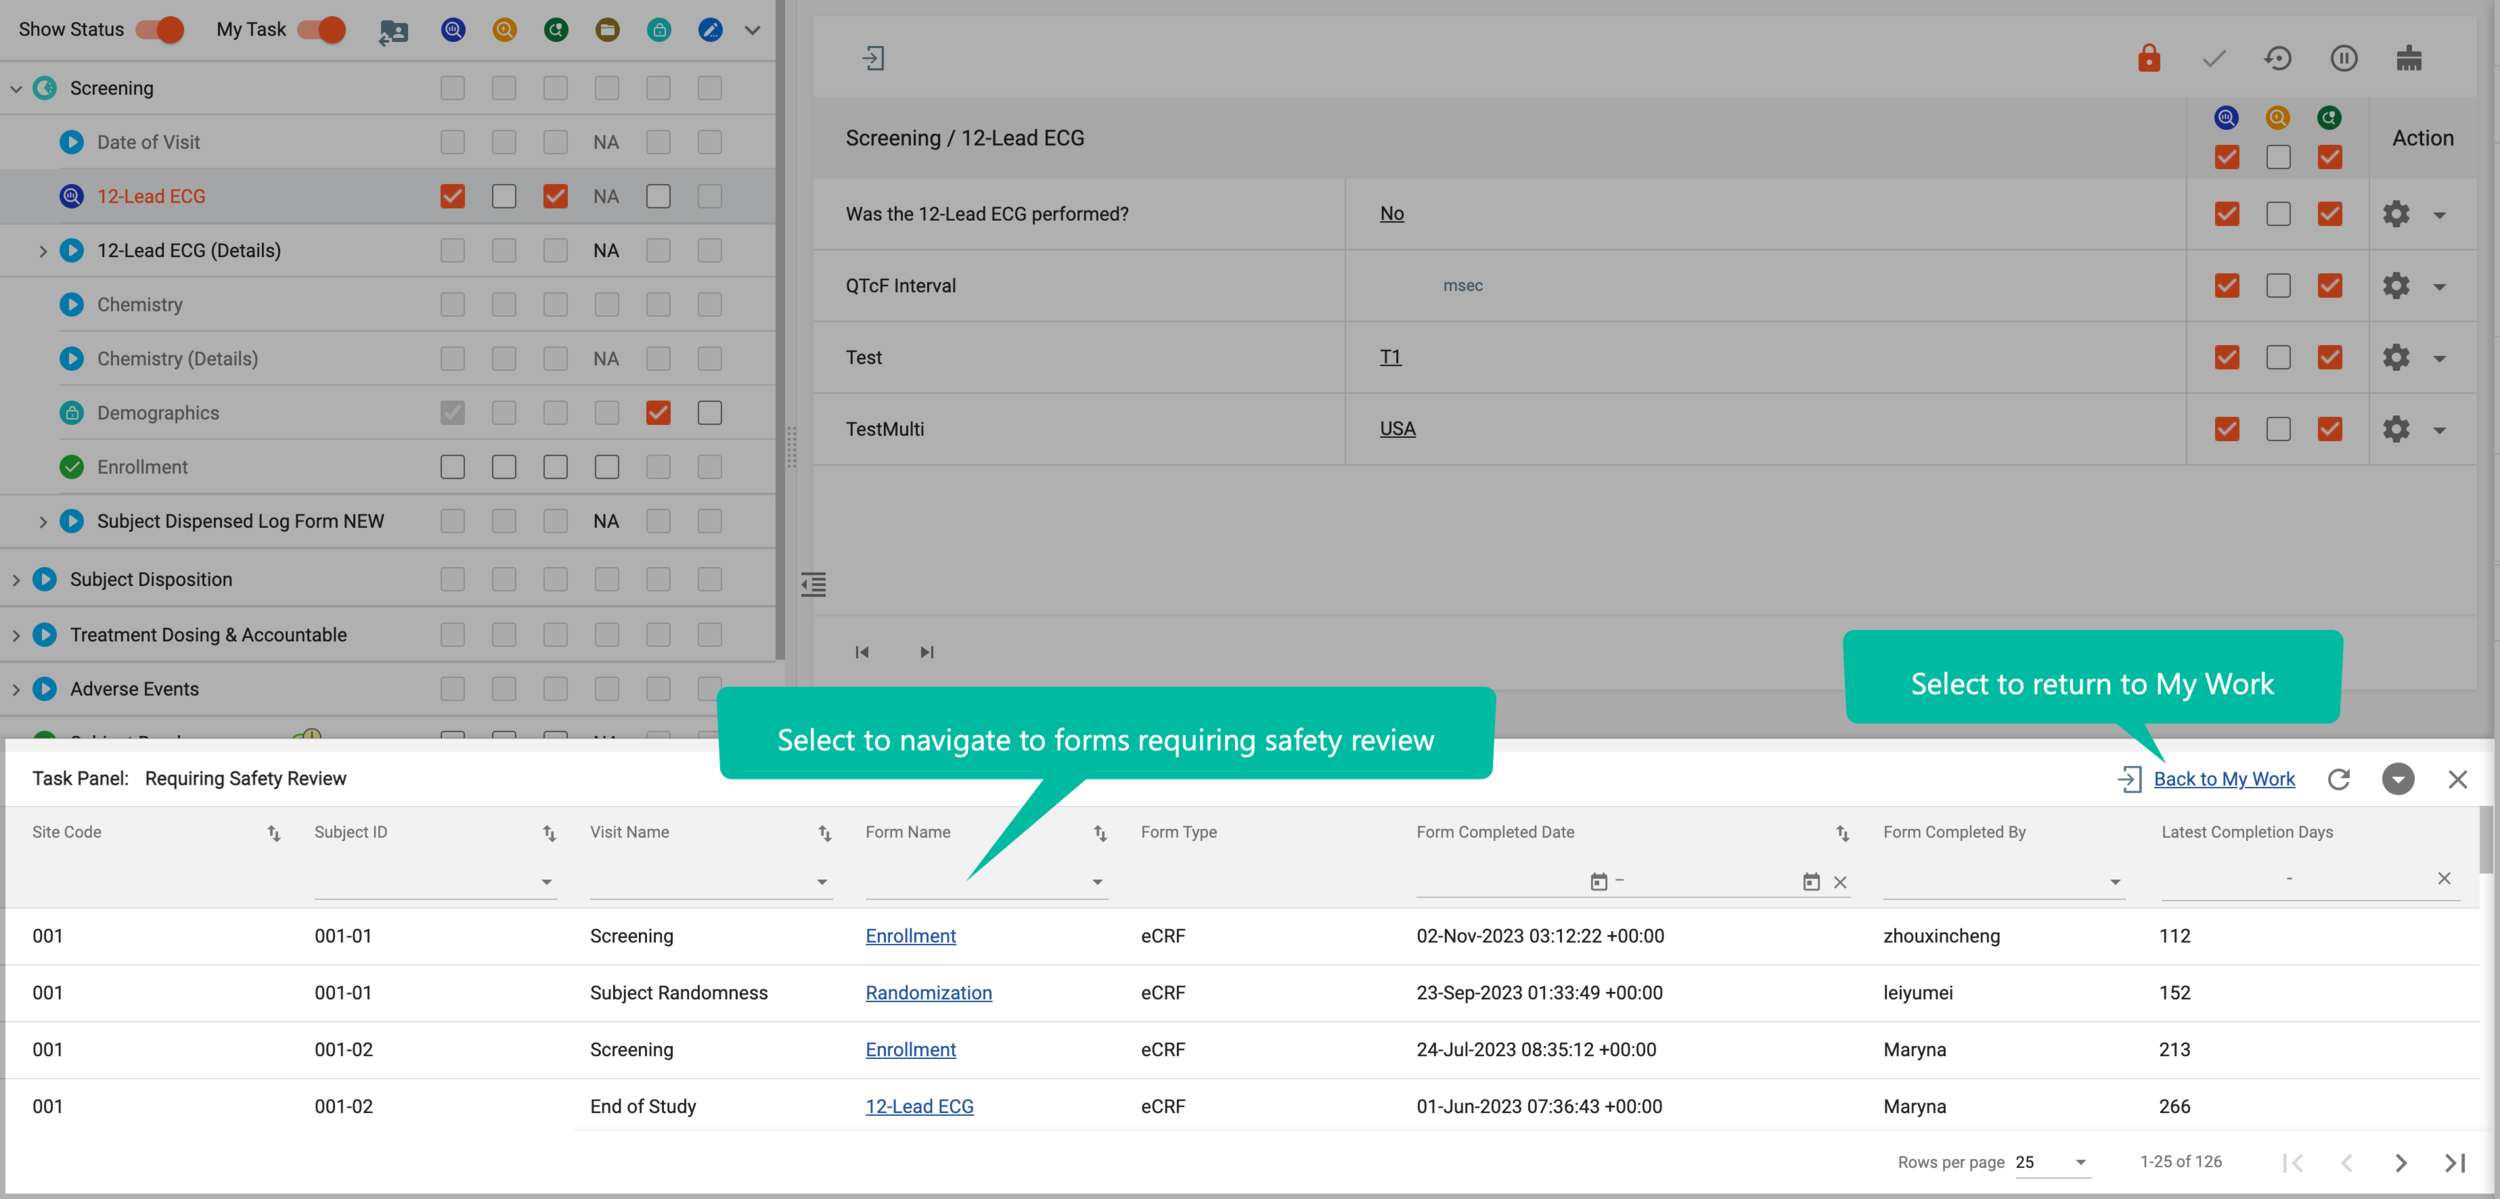Expand Treatment Dosing & Accountable visit
The image size is (2500, 1199).
point(16,635)
